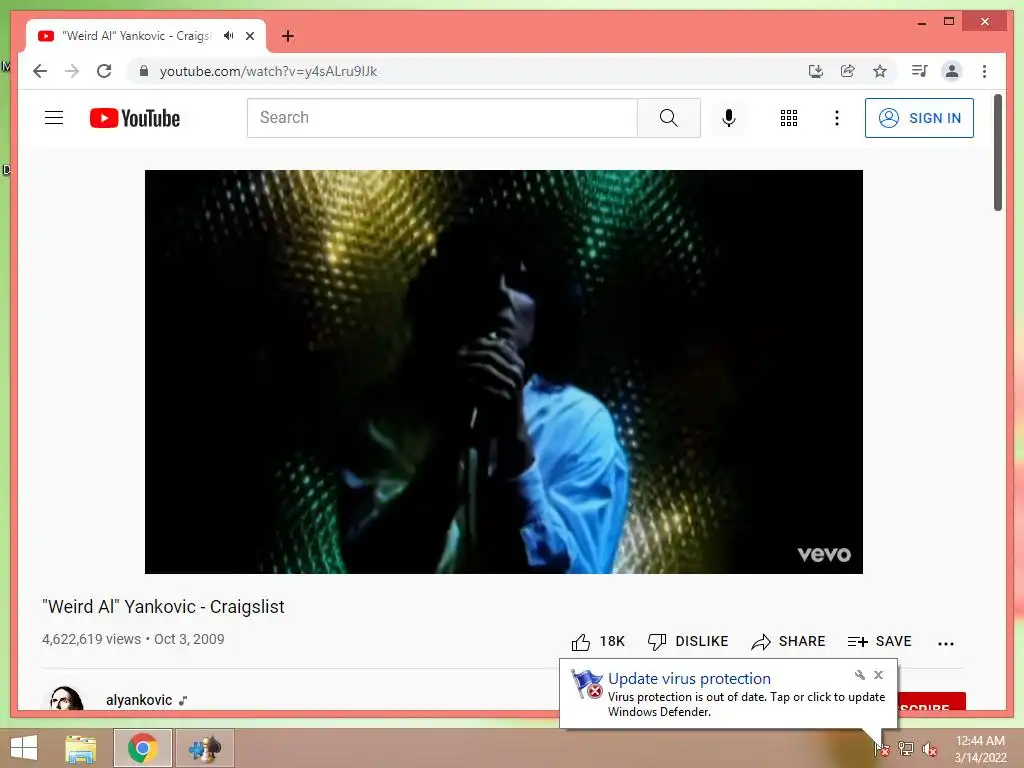Viewport: 1024px width, 768px height.
Task: Open notification options wrench icon
Action: (x=859, y=675)
